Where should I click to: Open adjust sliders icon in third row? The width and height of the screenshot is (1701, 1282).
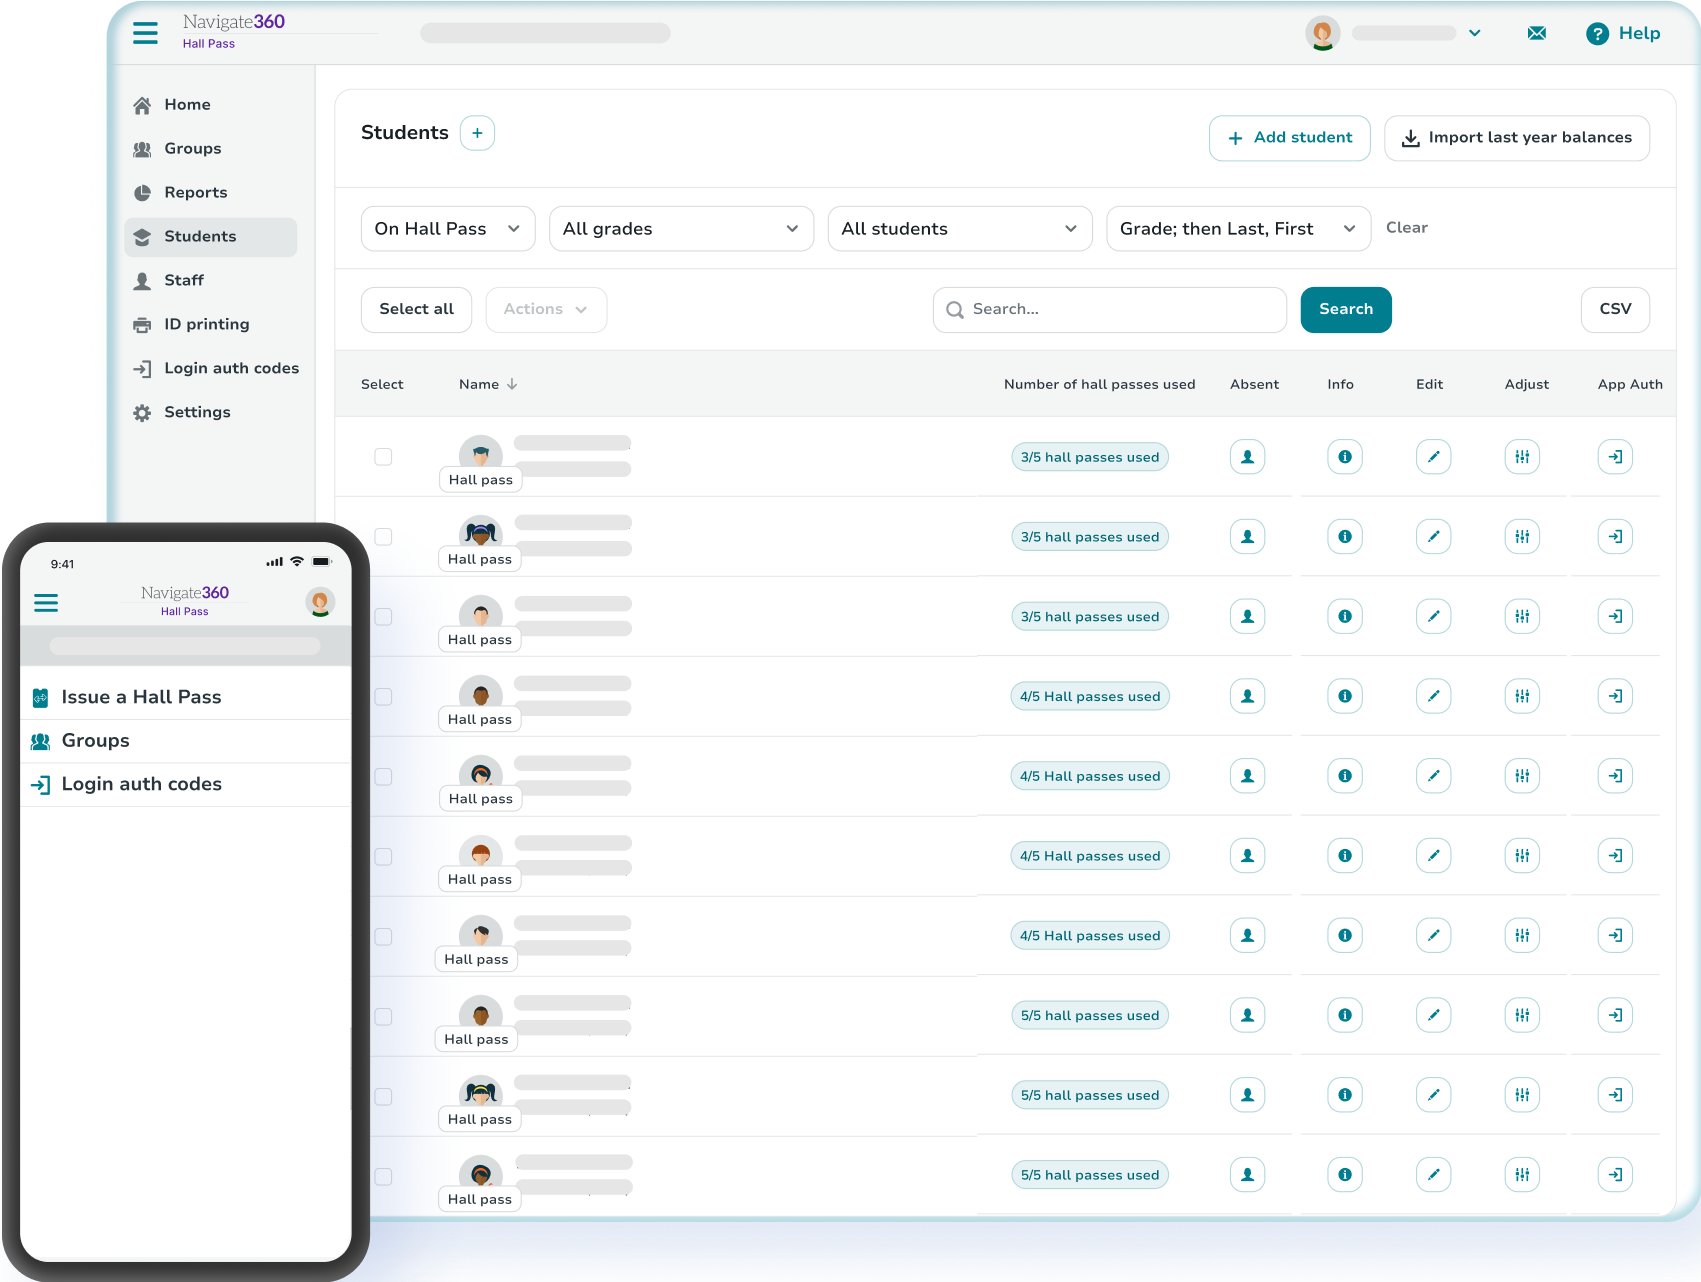1522,617
